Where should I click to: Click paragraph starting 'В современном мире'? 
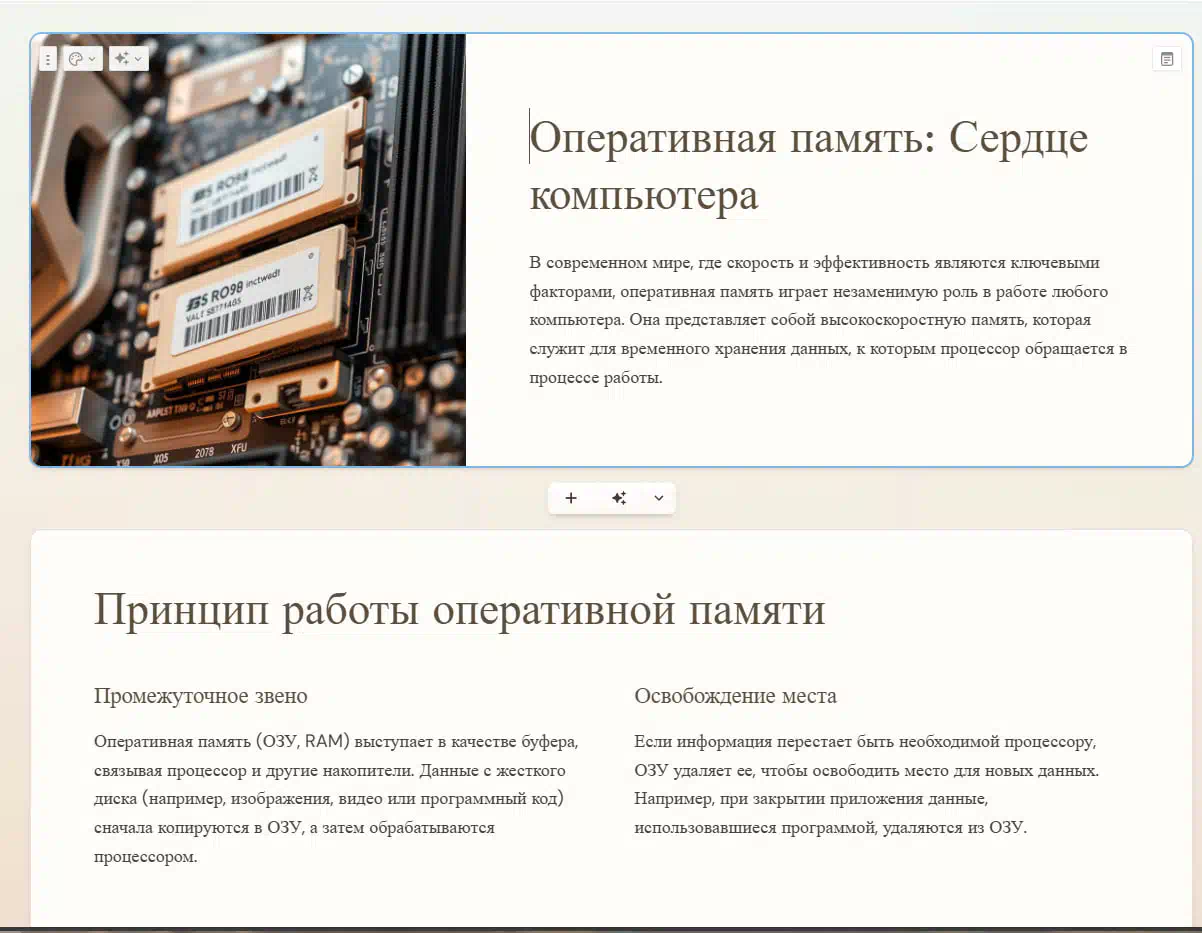(x=829, y=320)
